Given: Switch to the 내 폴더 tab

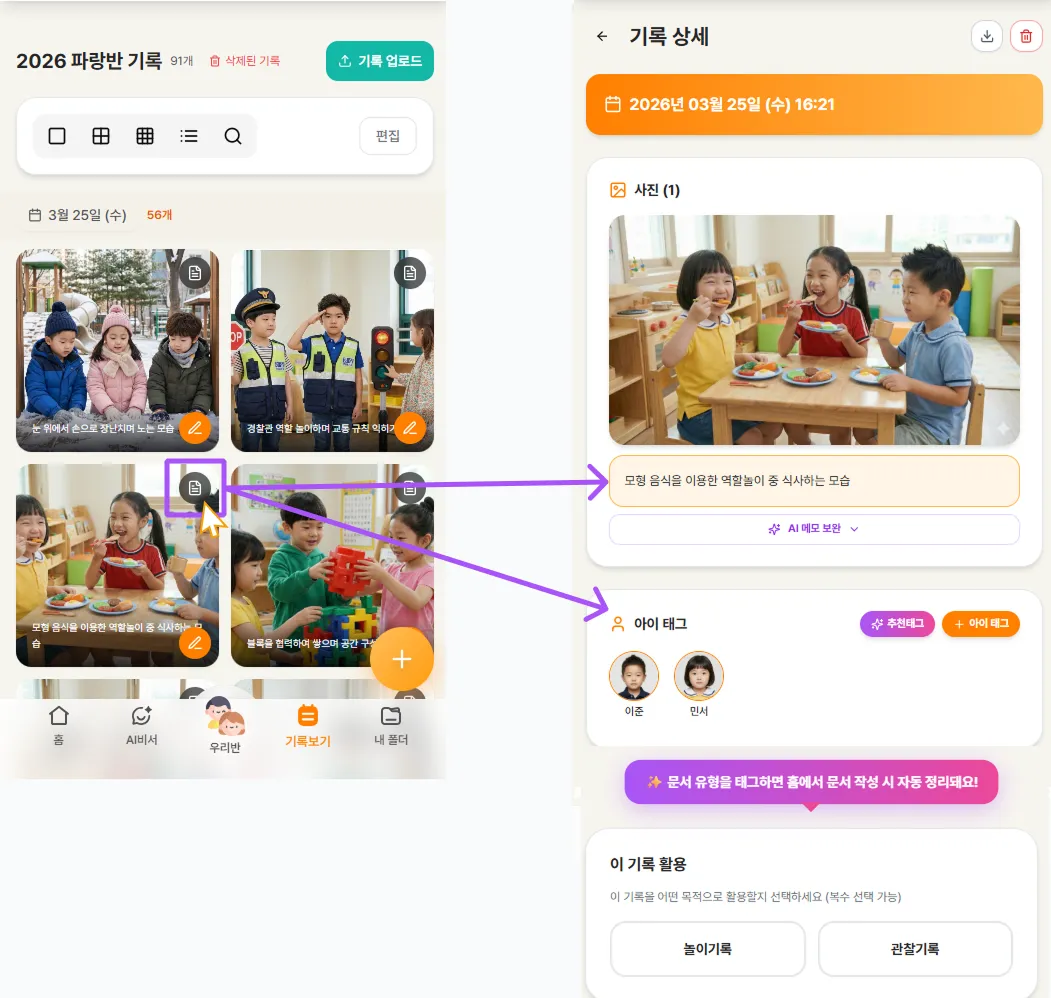Looking at the screenshot, I should [x=390, y=726].
